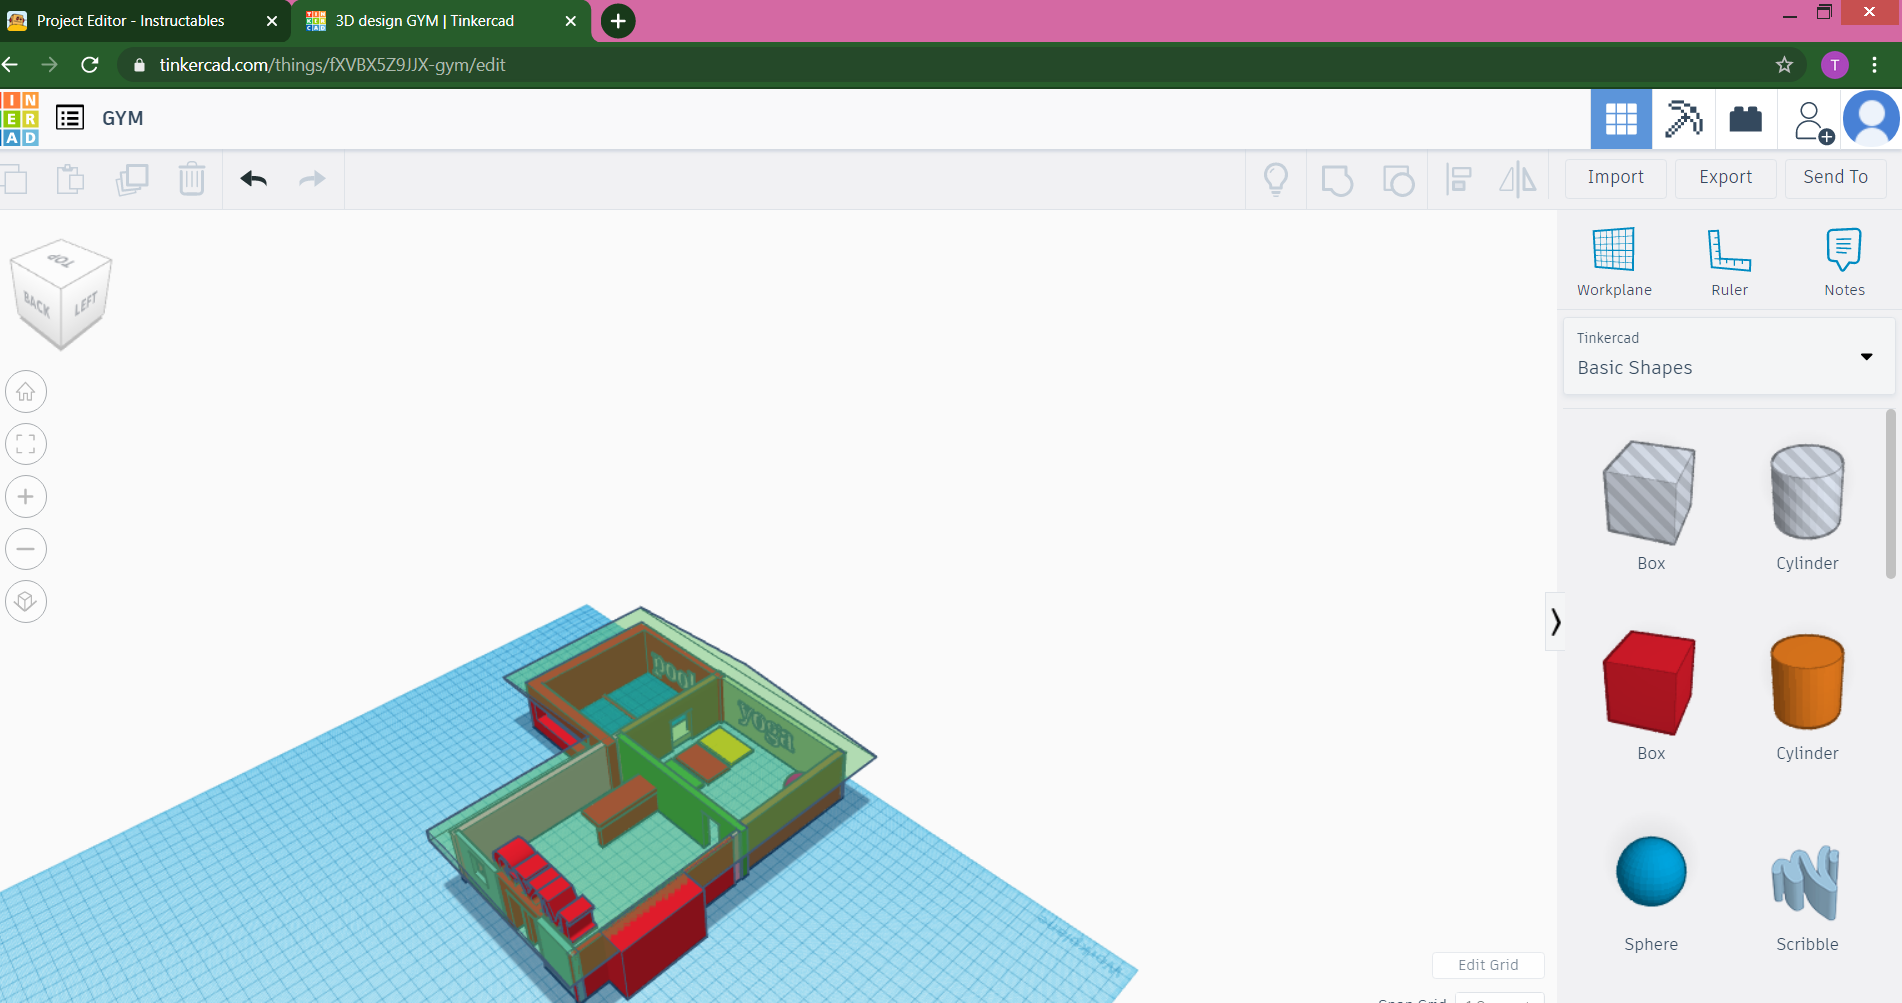The width and height of the screenshot is (1902, 1003).
Task: Open the Blocks pickaxe mode
Action: click(x=1684, y=119)
